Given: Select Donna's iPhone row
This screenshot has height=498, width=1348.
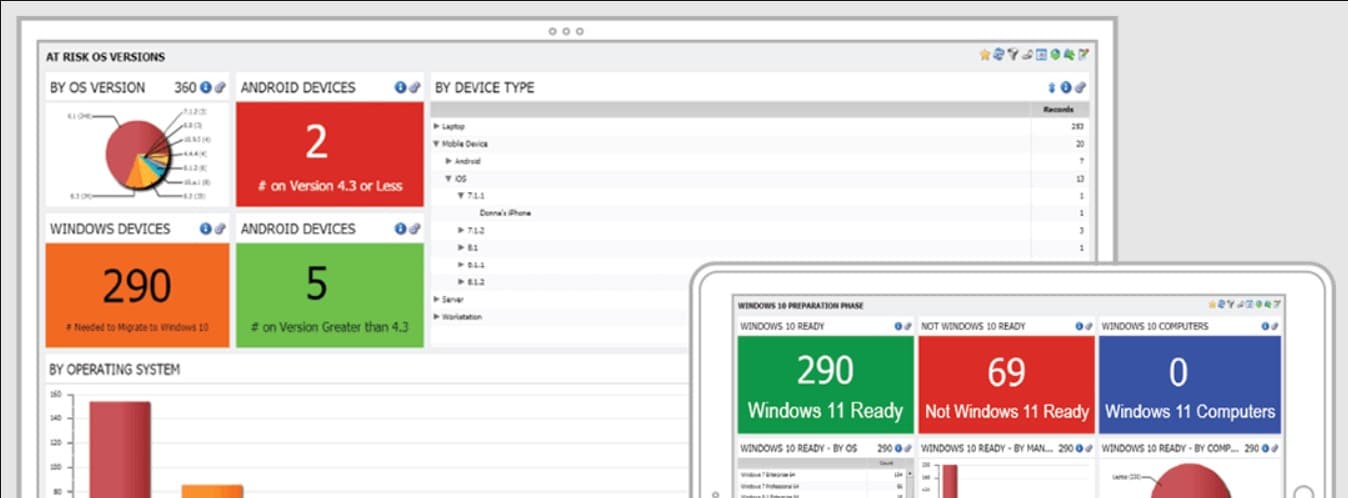Looking at the screenshot, I should 760,213.
